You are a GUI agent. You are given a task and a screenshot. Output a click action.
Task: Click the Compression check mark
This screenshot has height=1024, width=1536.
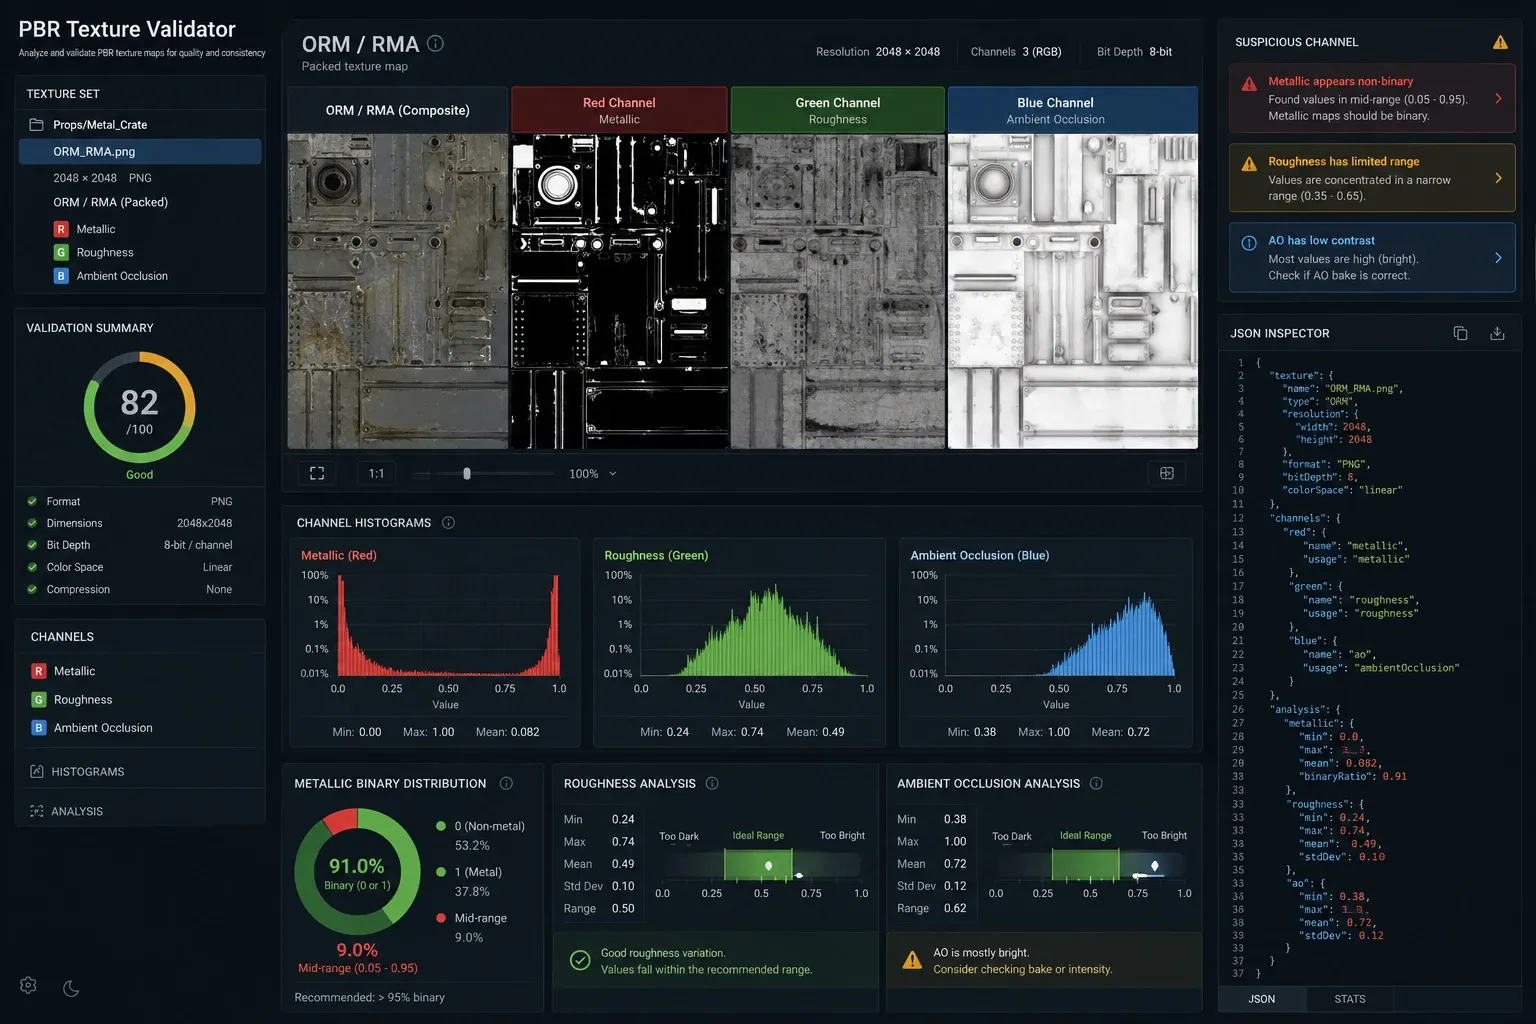pyautogui.click(x=32, y=589)
